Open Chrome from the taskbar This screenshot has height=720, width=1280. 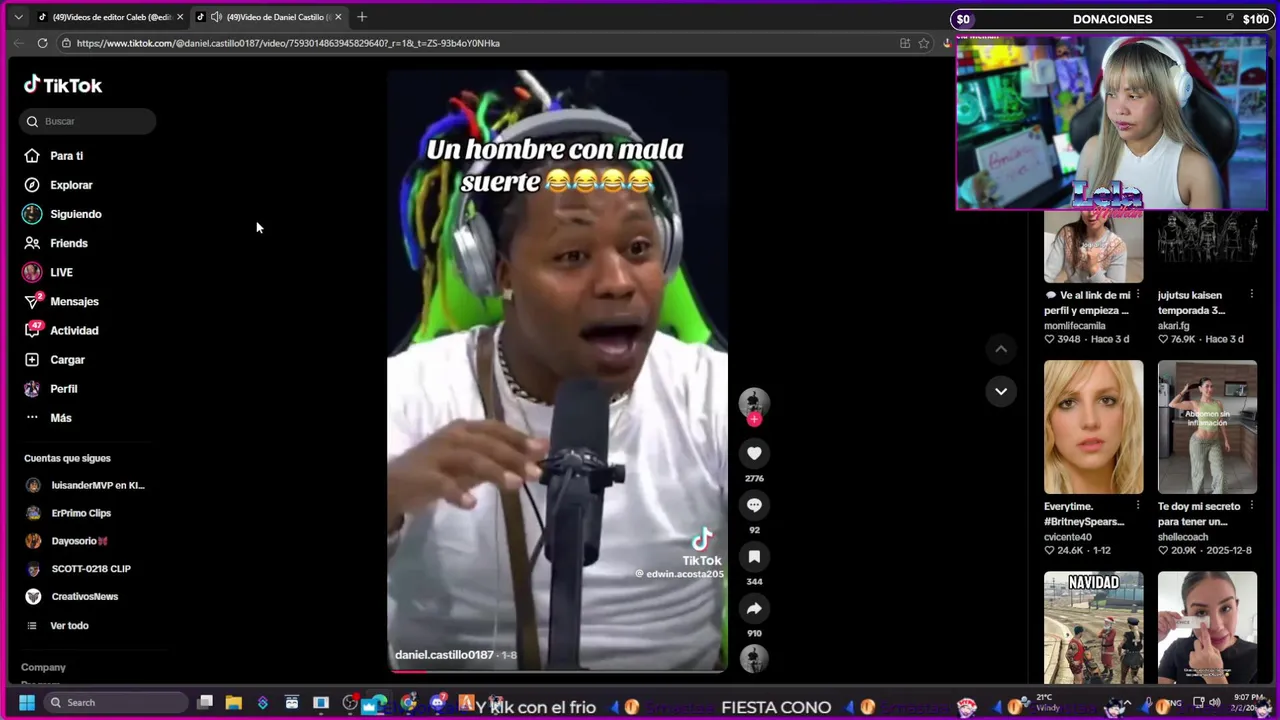pyautogui.click(x=408, y=703)
